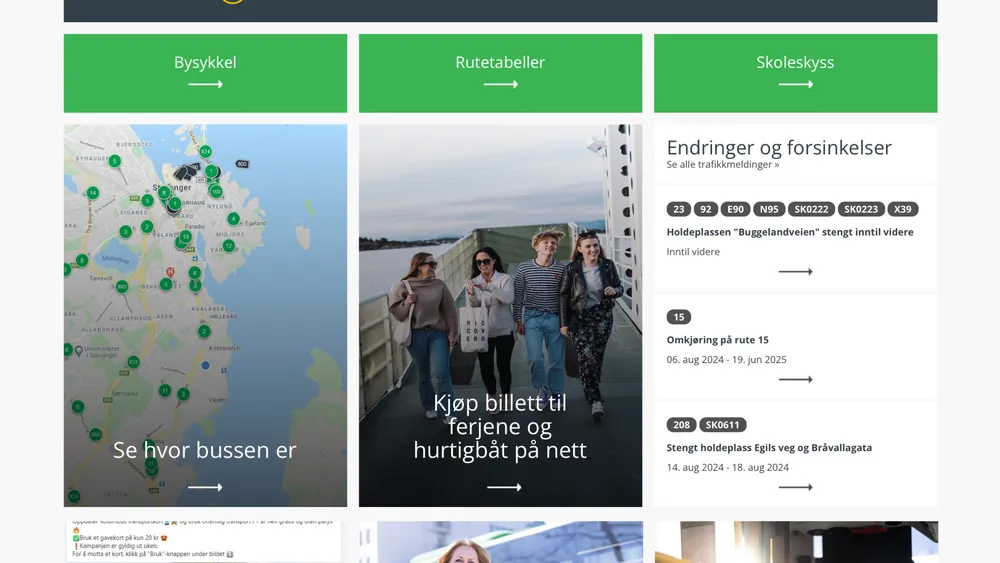
Task: Open 'Se alle trafikkmeldinger' link
Action: [x=723, y=165]
